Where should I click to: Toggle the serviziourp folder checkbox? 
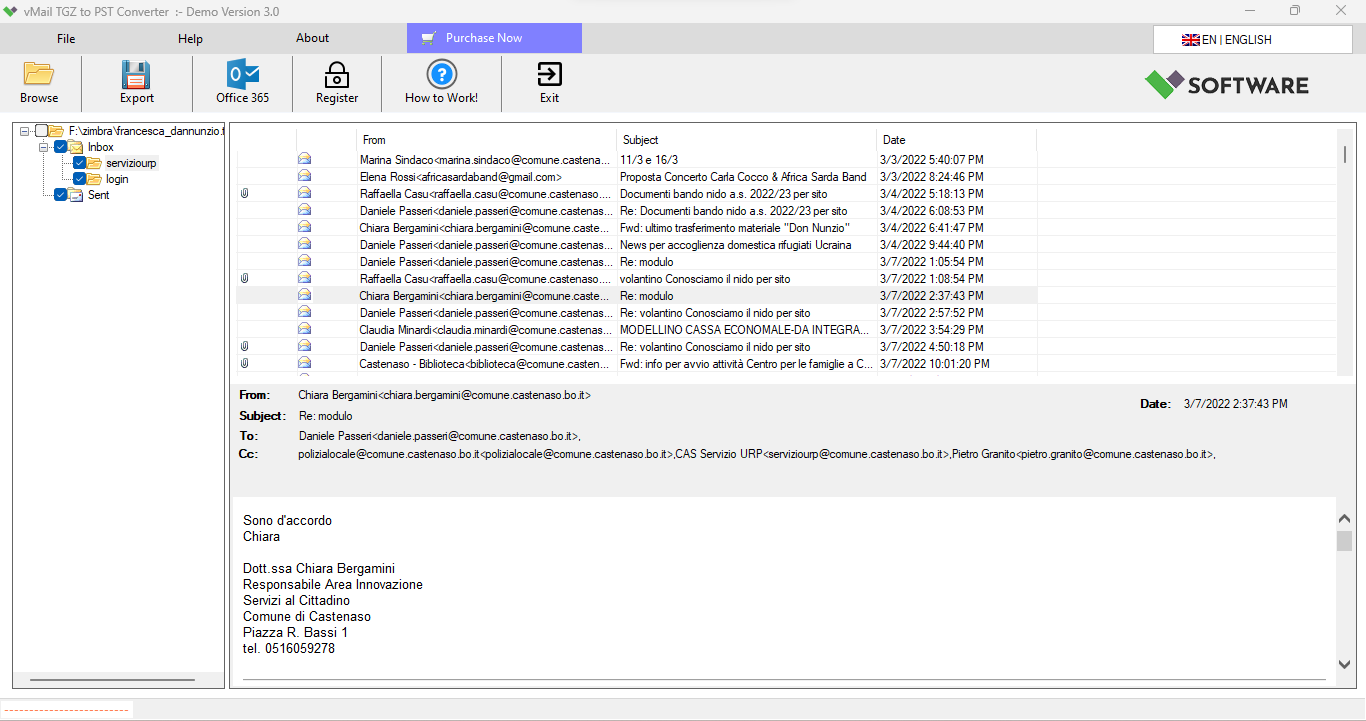point(79,163)
